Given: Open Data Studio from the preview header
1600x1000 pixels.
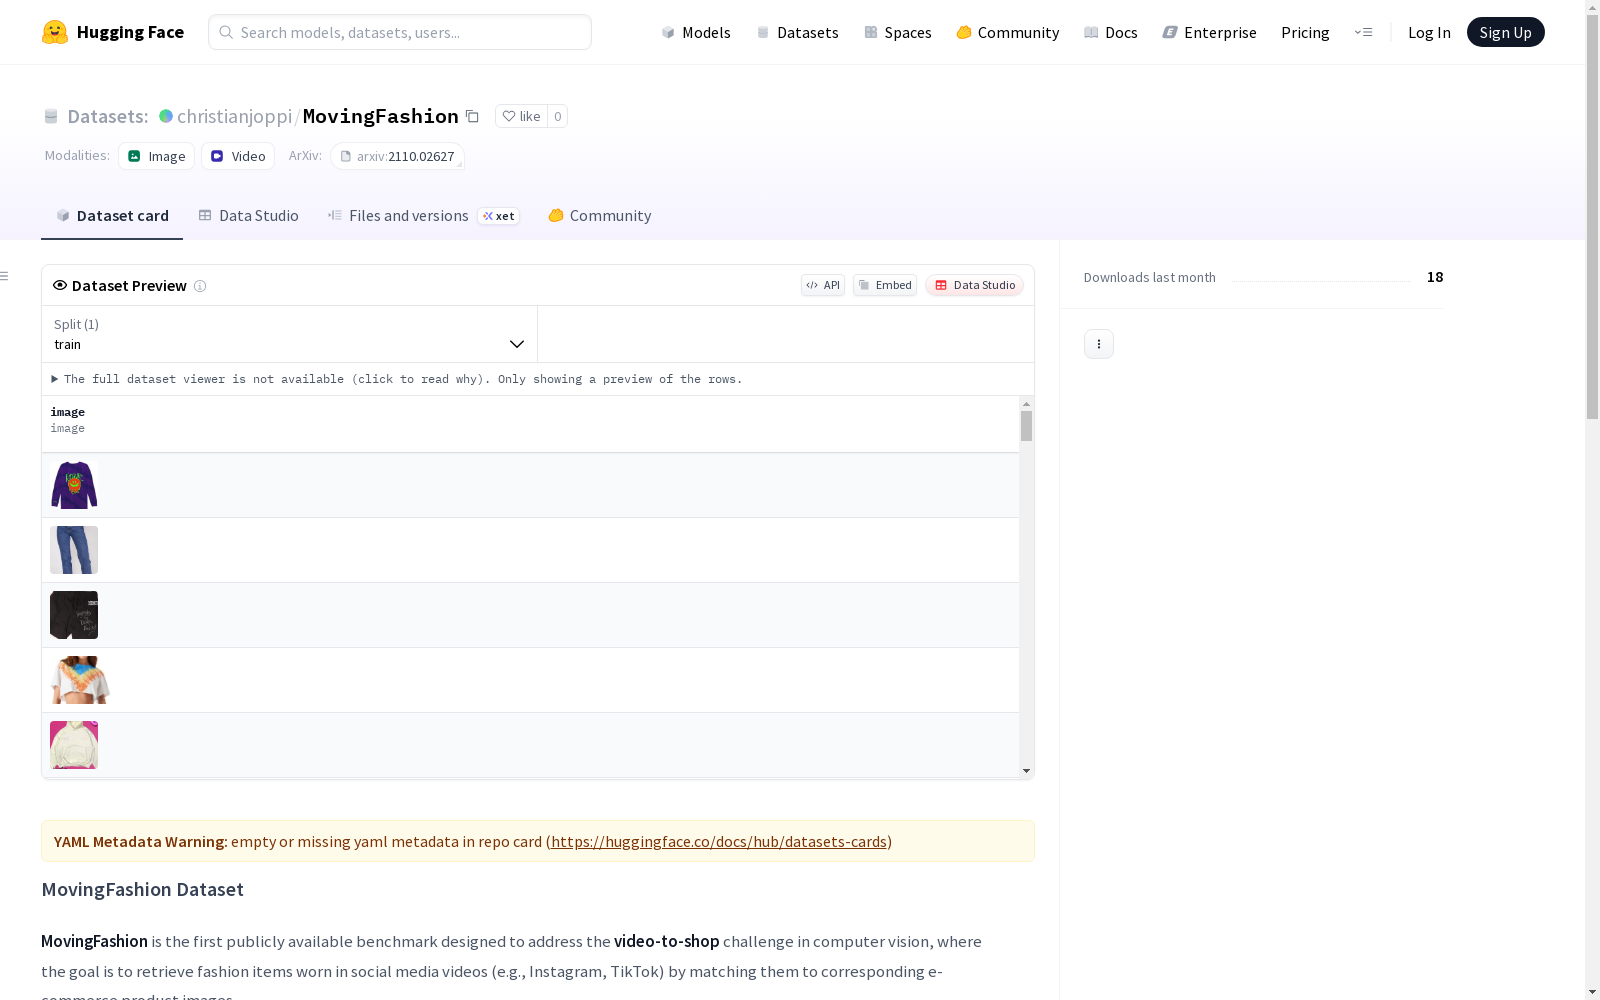Looking at the screenshot, I should point(974,285).
